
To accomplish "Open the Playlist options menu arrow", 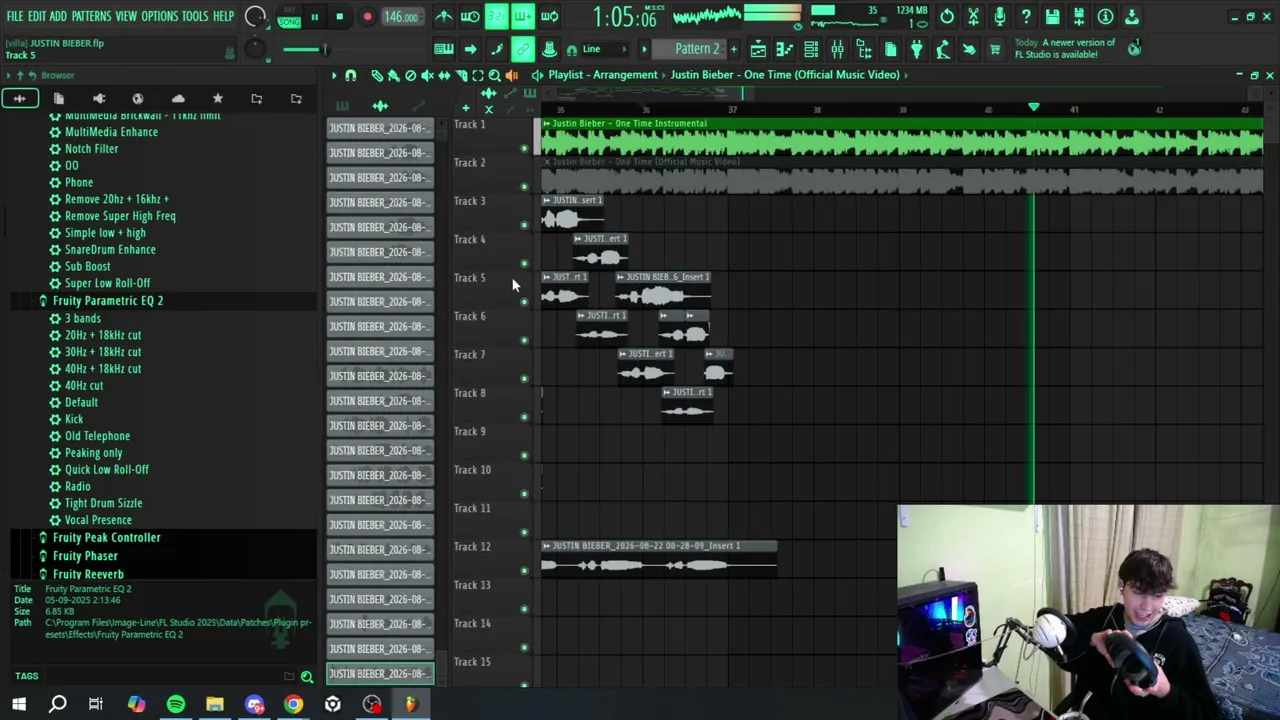I will tap(334, 75).
